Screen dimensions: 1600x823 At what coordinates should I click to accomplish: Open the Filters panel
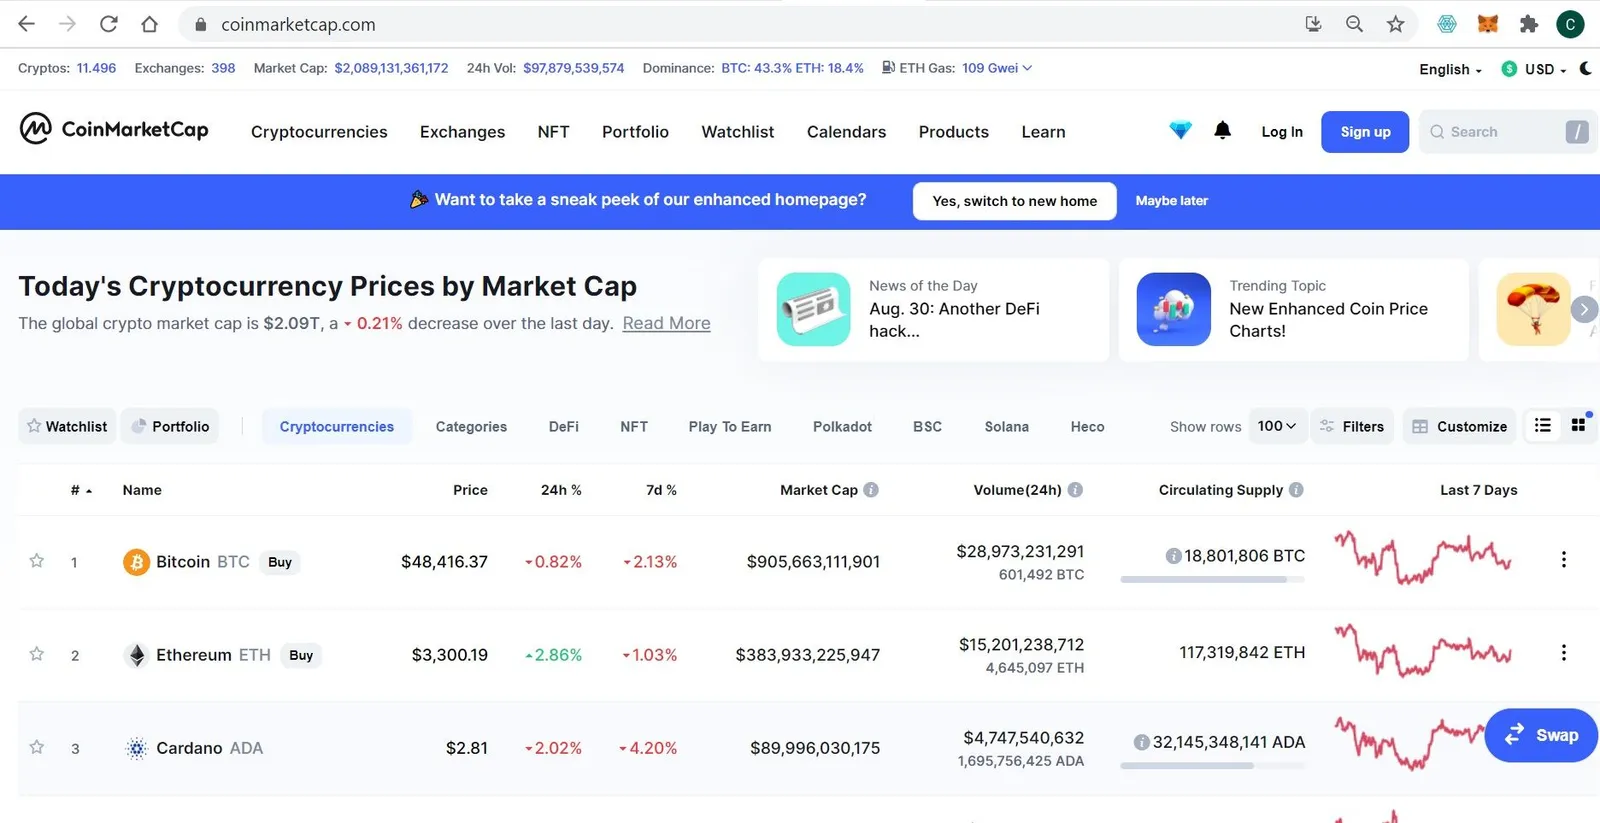tap(1352, 426)
